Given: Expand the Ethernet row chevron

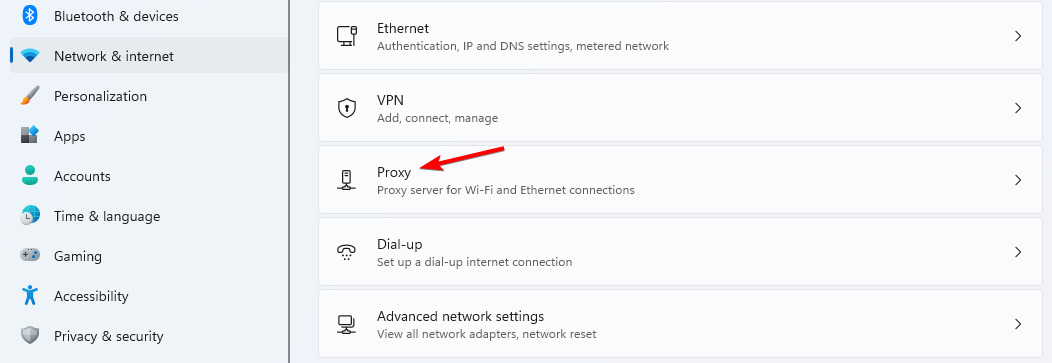Looking at the screenshot, I should (1018, 36).
